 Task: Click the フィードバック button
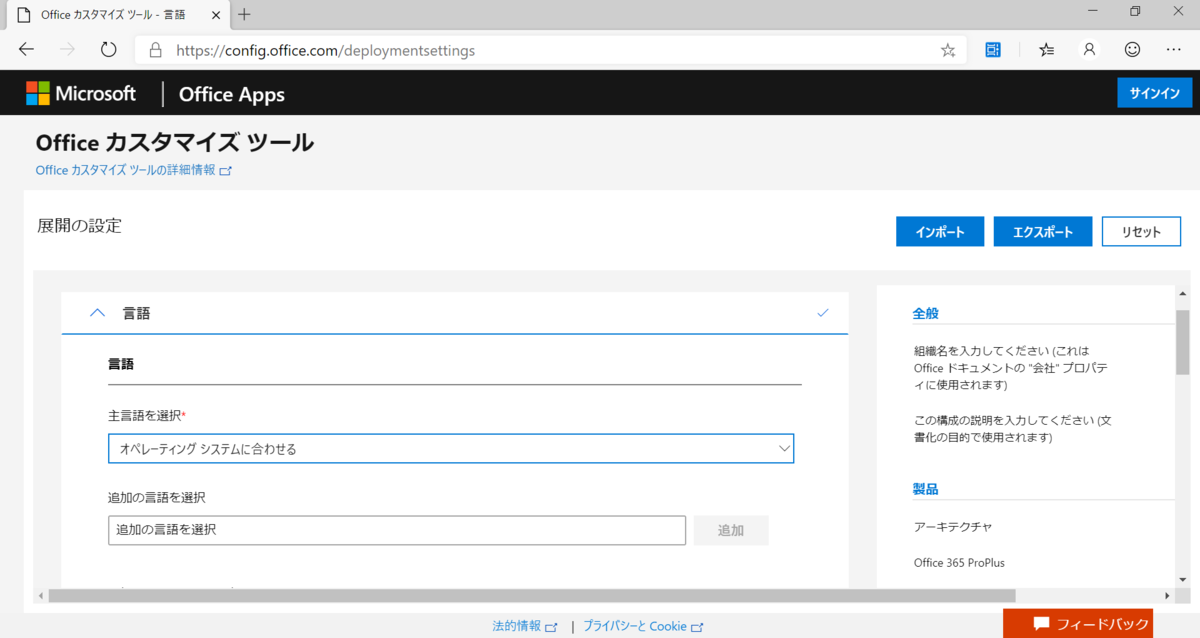coord(1078,623)
